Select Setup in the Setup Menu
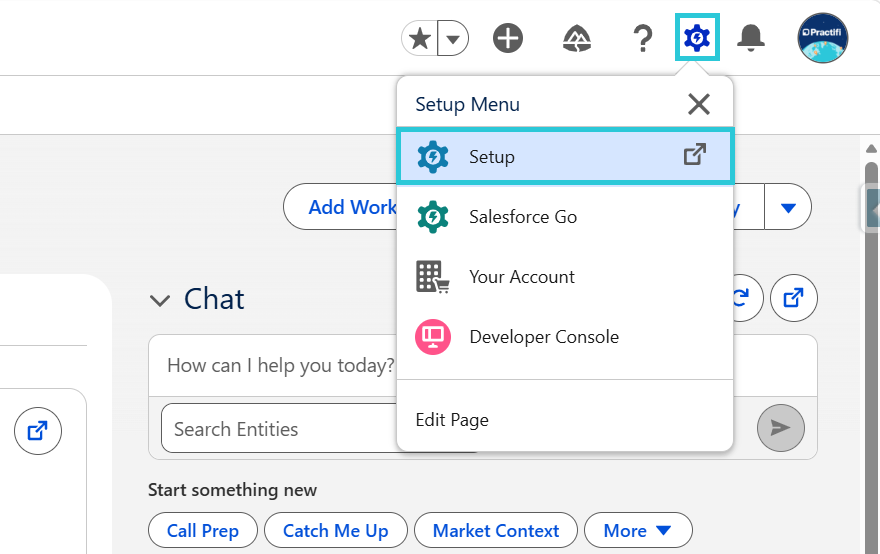This screenshot has width=880, height=554. pos(565,156)
